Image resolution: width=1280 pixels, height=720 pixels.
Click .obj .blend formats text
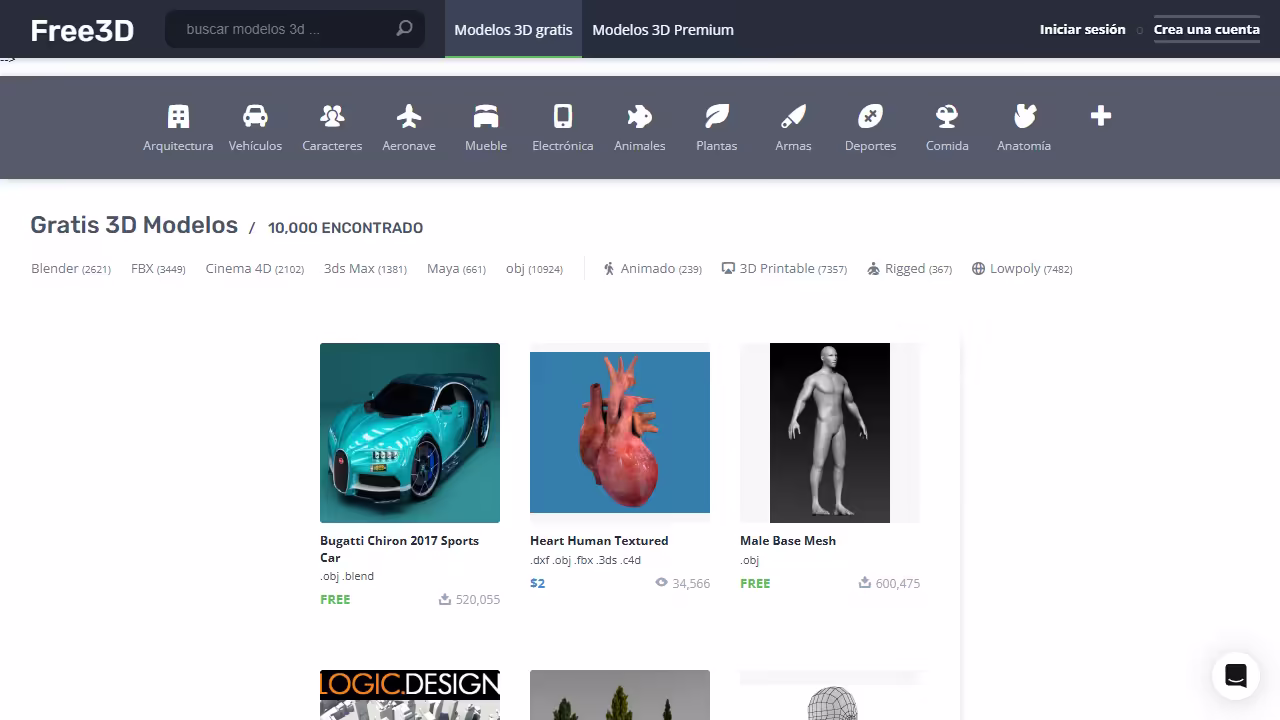[x=347, y=576]
